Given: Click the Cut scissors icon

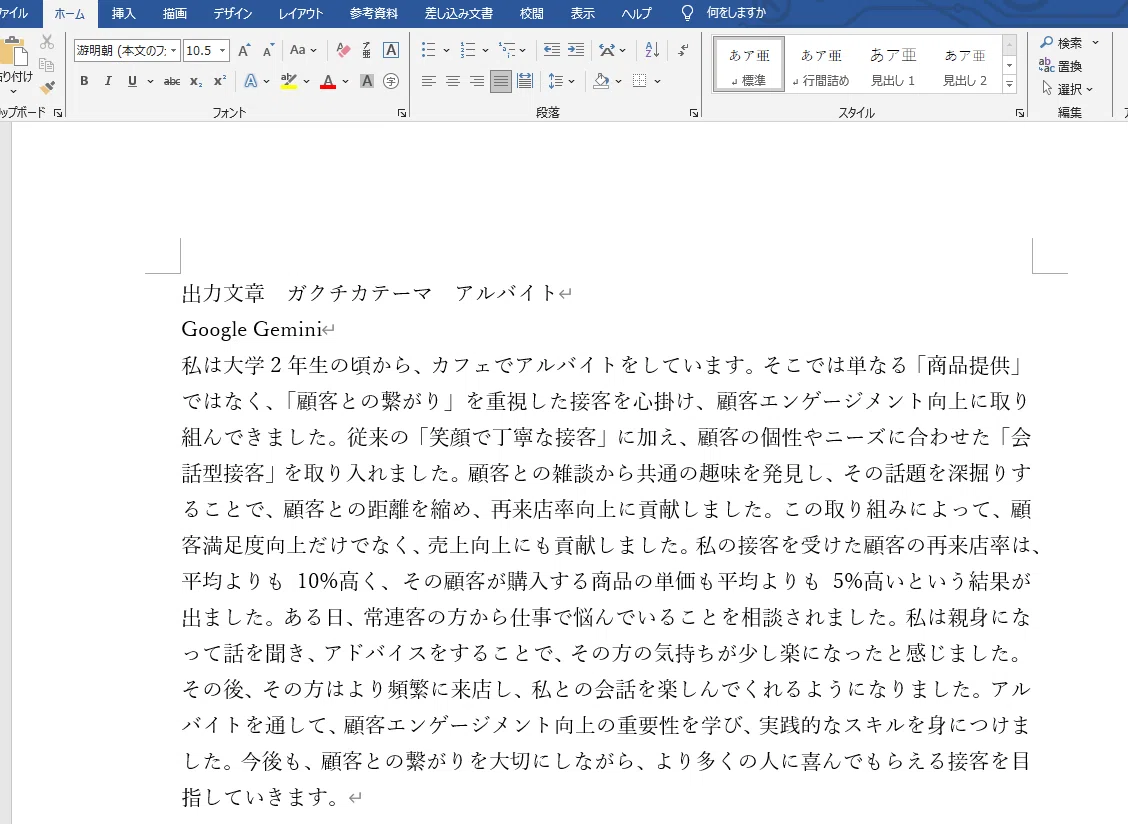Looking at the screenshot, I should point(47,42).
